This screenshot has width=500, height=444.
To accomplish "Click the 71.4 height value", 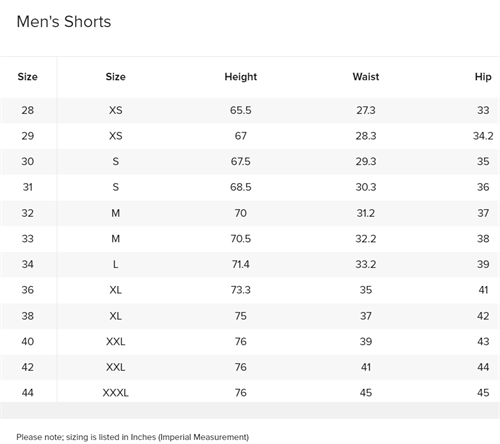I will pos(240,264).
